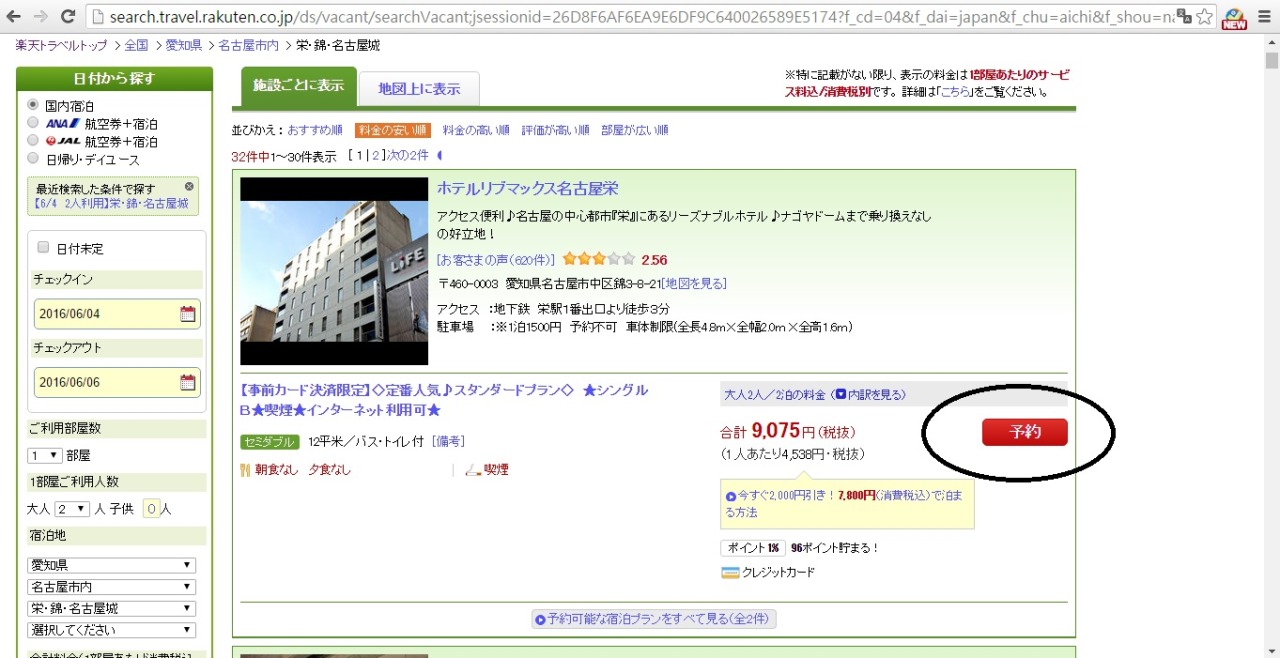The height and width of the screenshot is (658, 1280).
Task: Select 国内宿泊 radio button
Action: coord(33,104)
